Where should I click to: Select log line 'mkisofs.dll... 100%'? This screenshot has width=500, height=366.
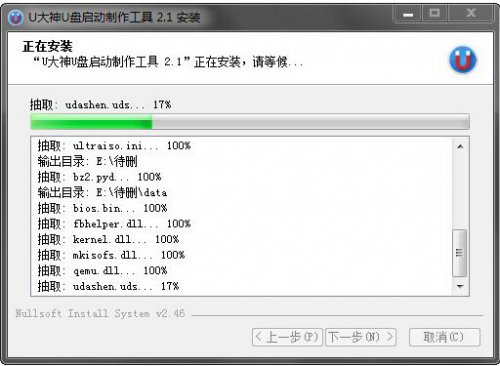[111, 255]
